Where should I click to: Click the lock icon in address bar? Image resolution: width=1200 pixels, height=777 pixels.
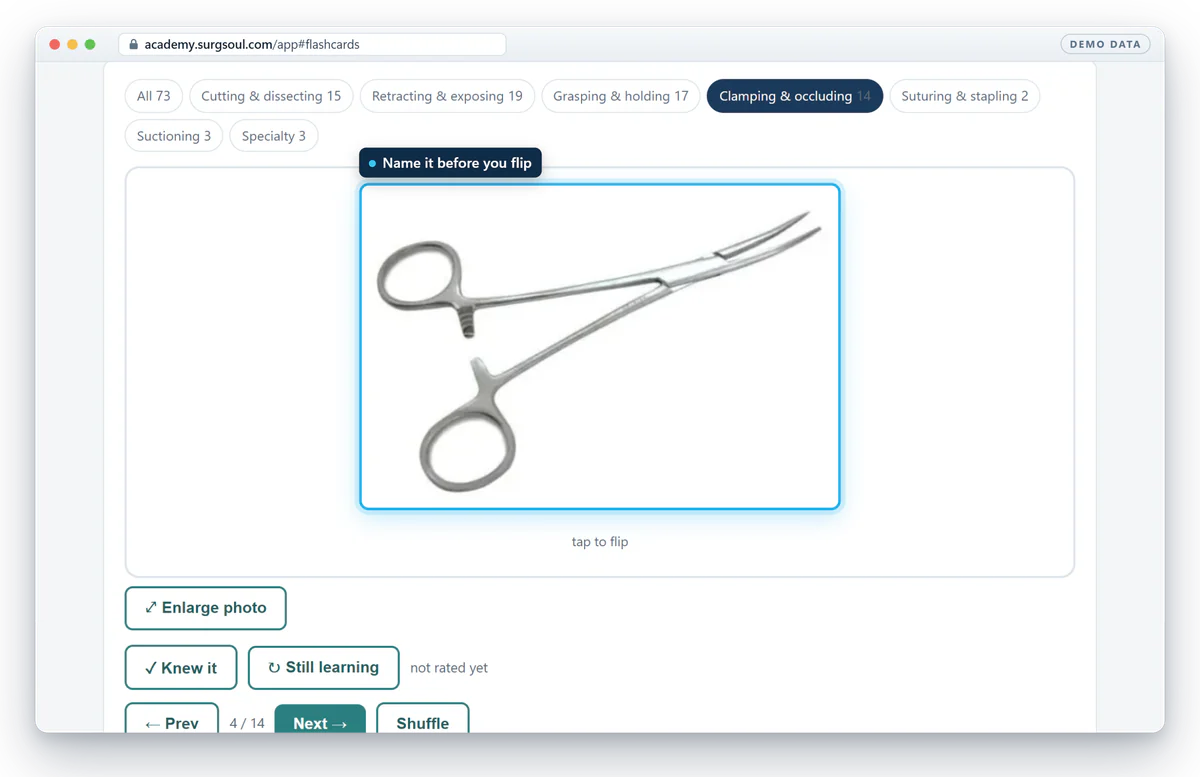click(133, 45)
